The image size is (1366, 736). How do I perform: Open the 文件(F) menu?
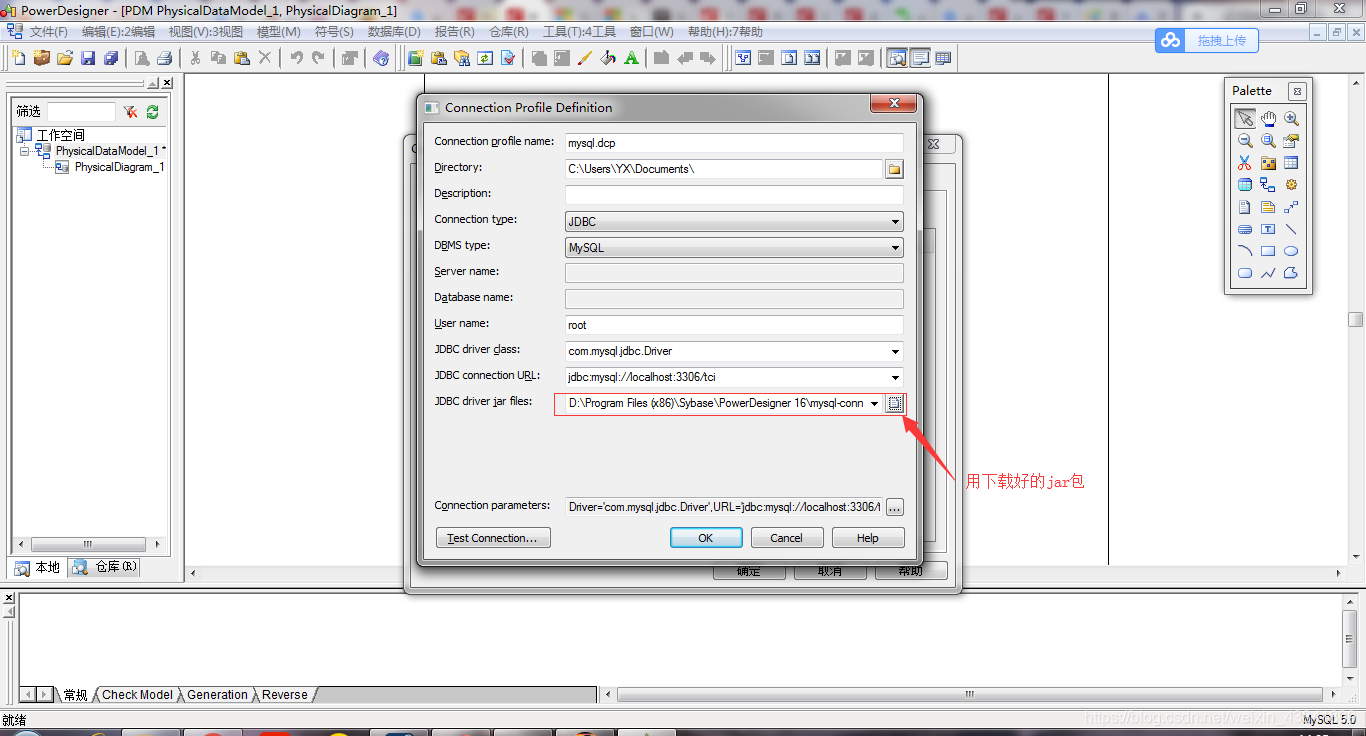pos(48,32)
